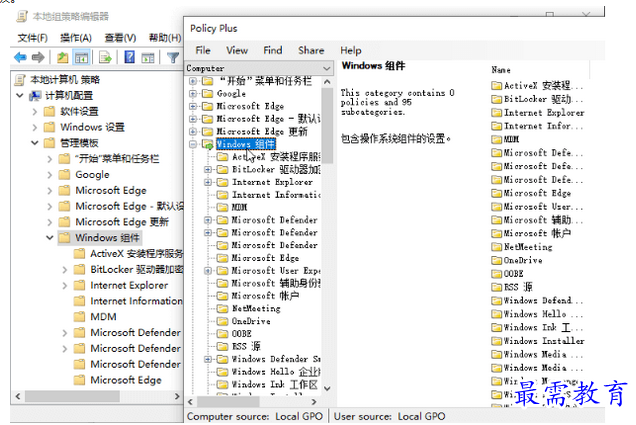This screenshot has height=425, width=636.
Task: Select NetMeeting in Policy Plus tree
Action: 256,309
